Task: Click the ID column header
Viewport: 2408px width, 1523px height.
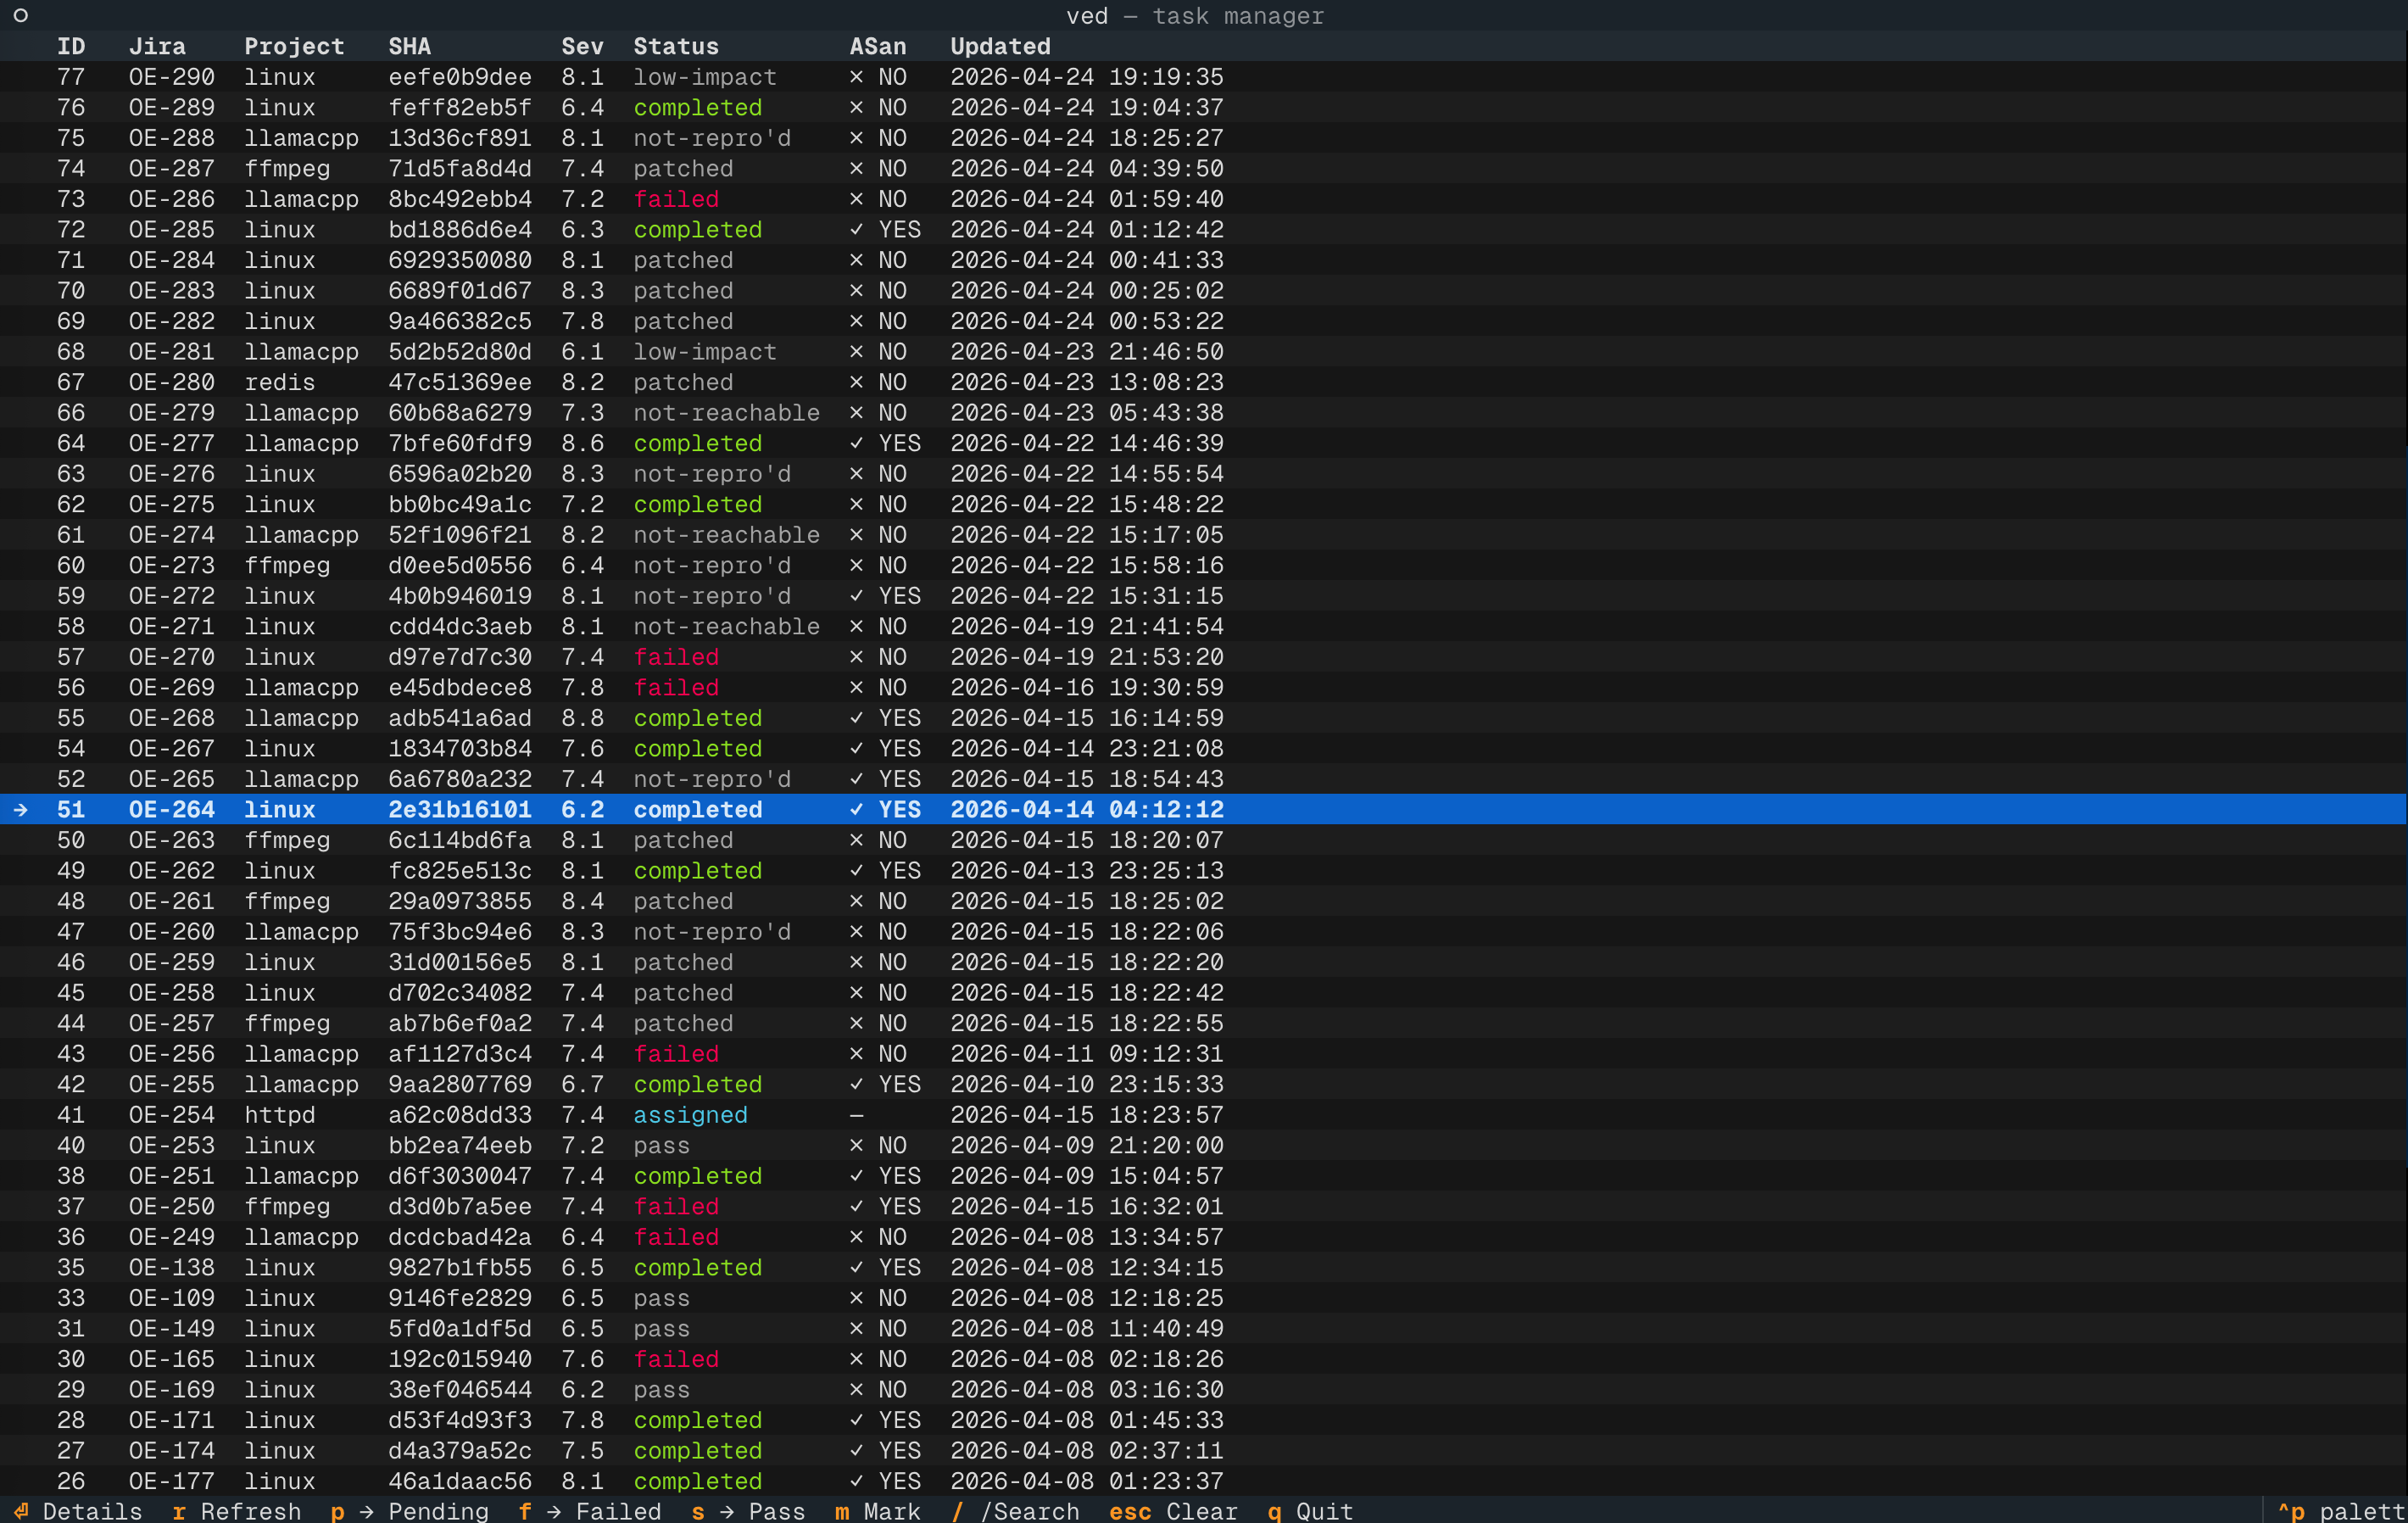Action: point(71,46)
